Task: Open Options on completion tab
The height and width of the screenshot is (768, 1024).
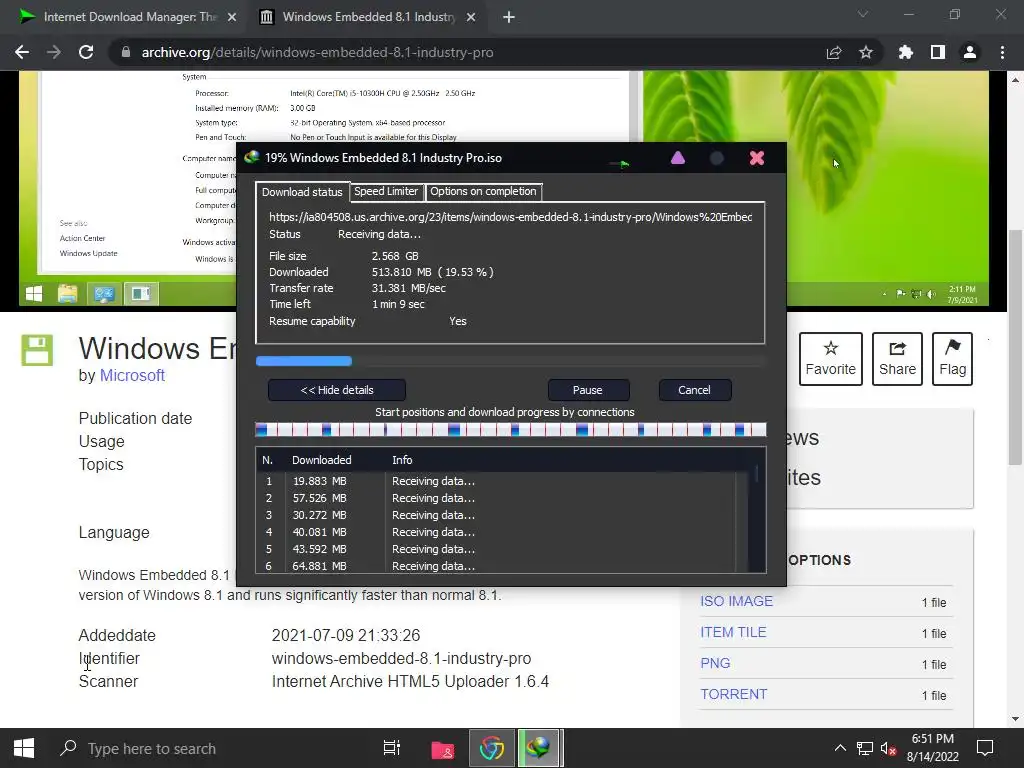Action: (x=483, y=191)
